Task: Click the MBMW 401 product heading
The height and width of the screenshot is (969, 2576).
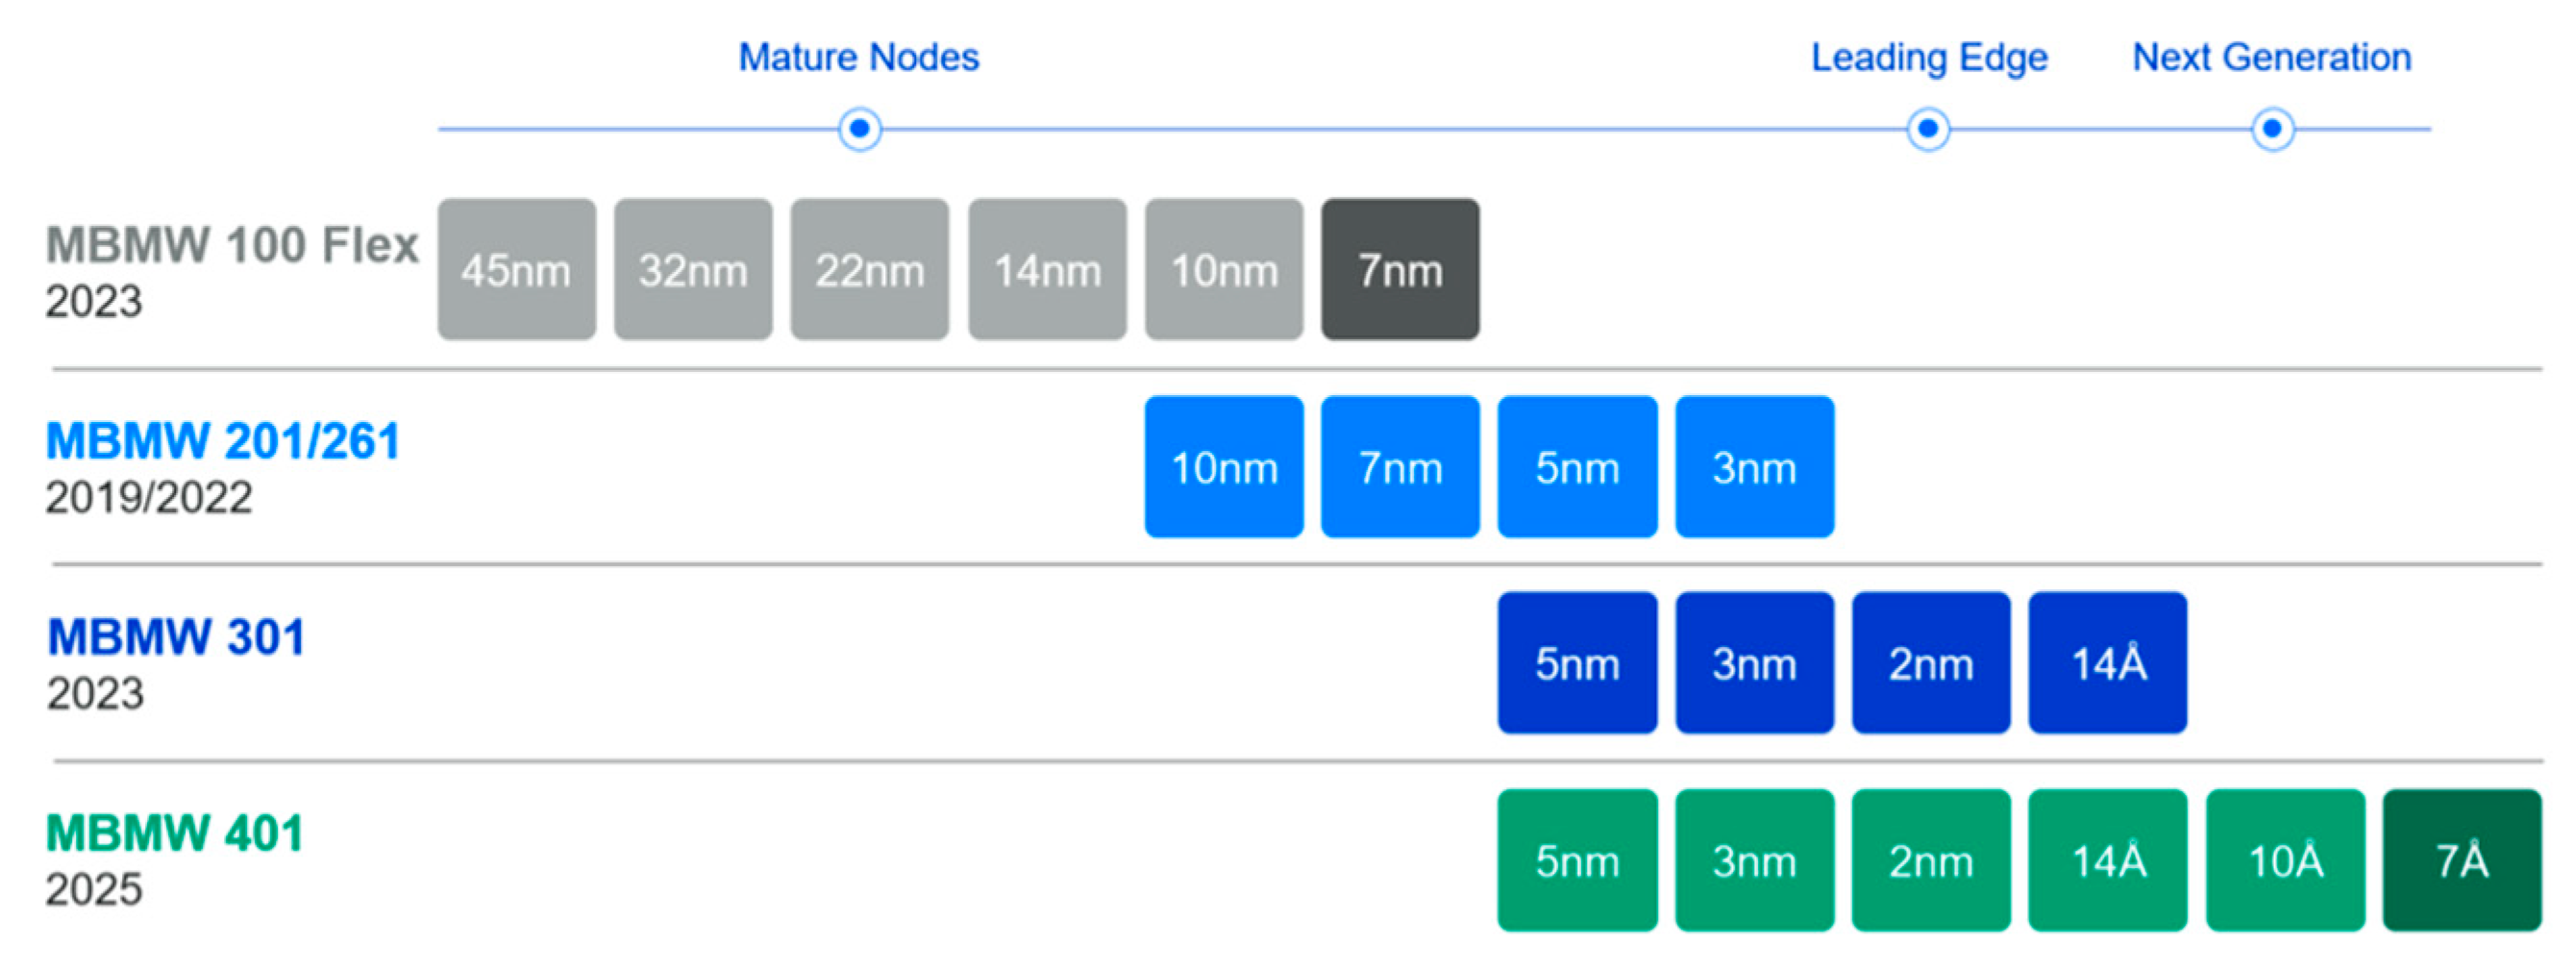Action: pyautogui.click(x=175, y=833)
